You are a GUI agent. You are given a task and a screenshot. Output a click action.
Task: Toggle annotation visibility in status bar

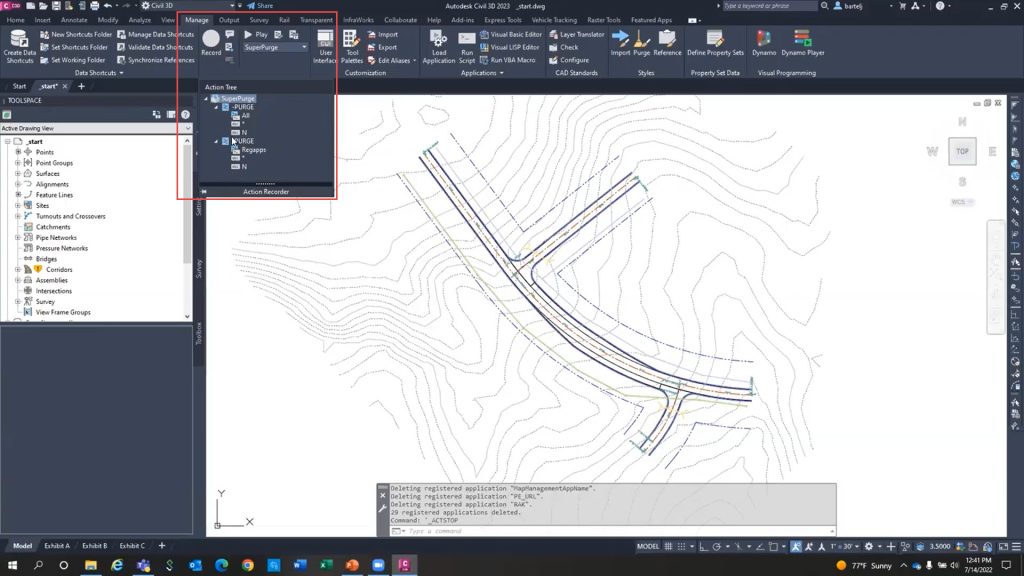pos(796,547)
